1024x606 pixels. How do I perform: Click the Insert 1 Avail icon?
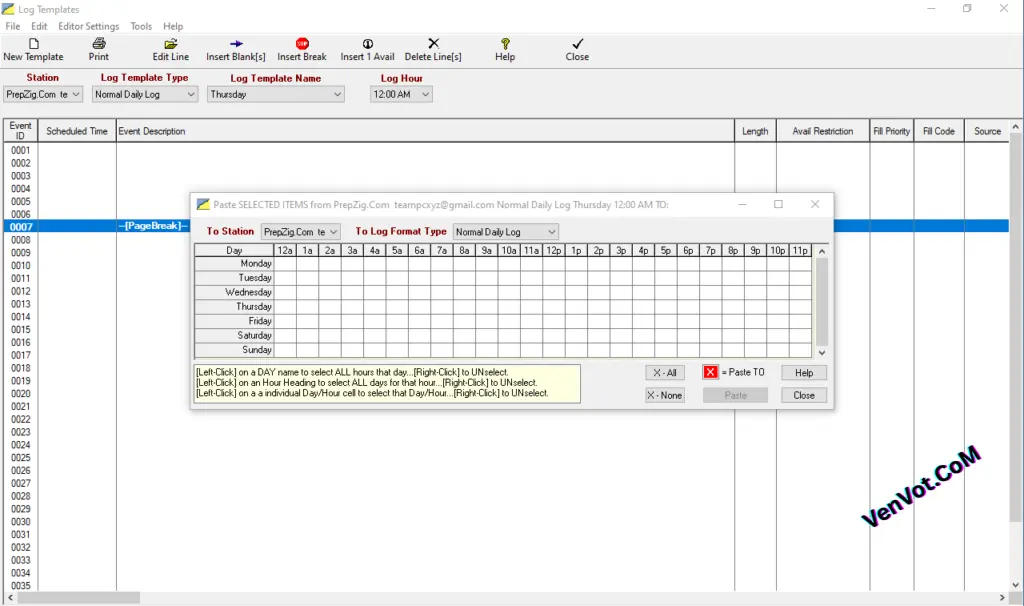[x=368, y=44]
